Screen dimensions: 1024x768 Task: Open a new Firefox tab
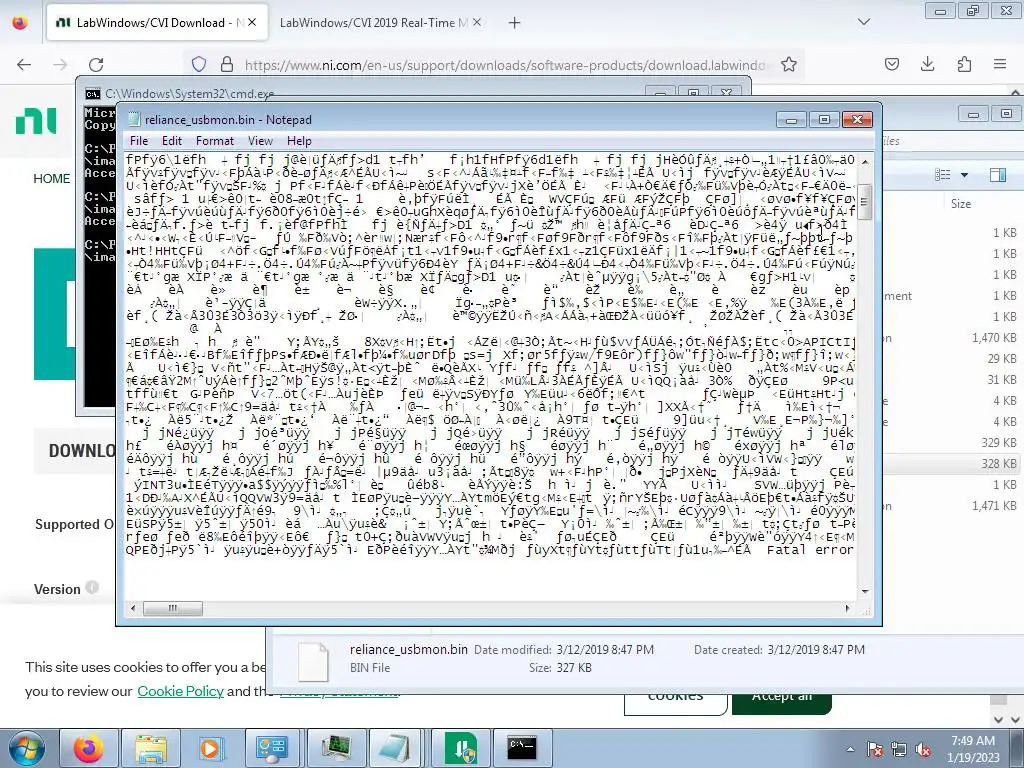click(515, 23)
